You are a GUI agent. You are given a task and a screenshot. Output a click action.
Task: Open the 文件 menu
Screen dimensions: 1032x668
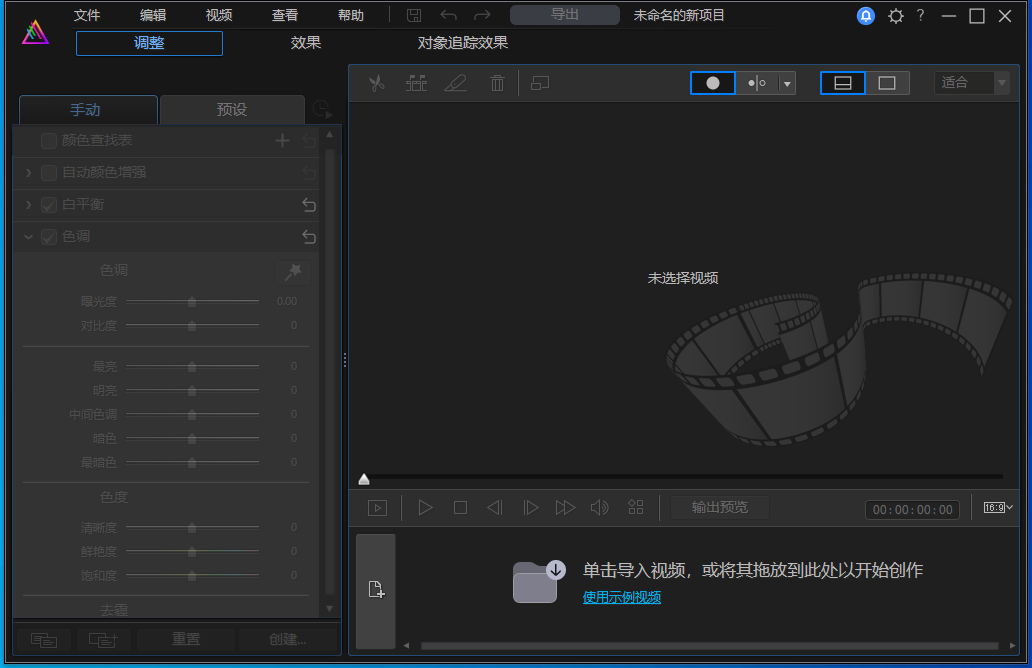click(x=86, y=15)
